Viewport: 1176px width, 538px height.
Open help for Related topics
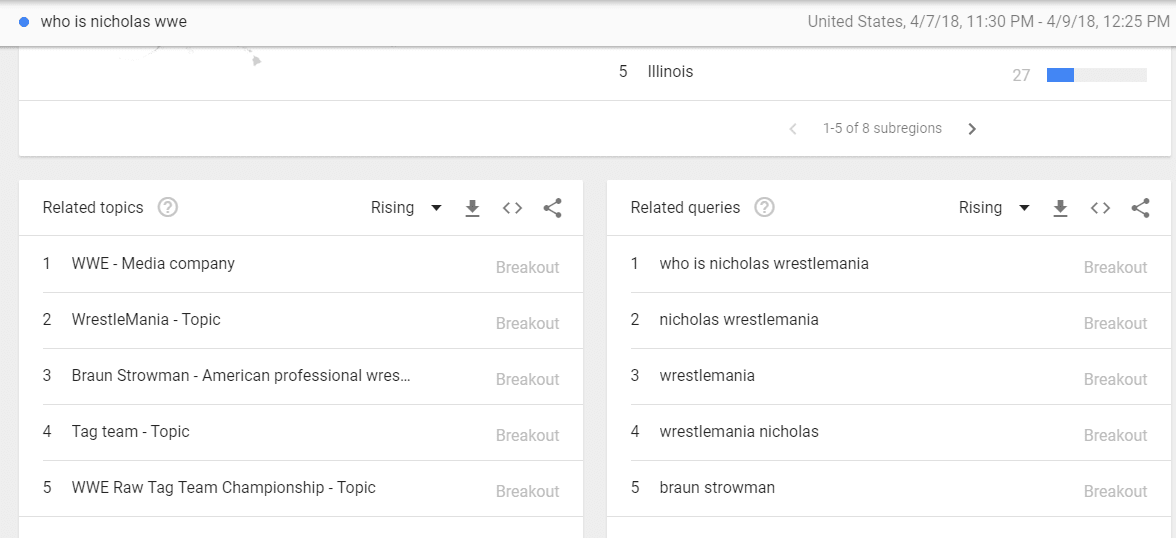coord(168,208)
